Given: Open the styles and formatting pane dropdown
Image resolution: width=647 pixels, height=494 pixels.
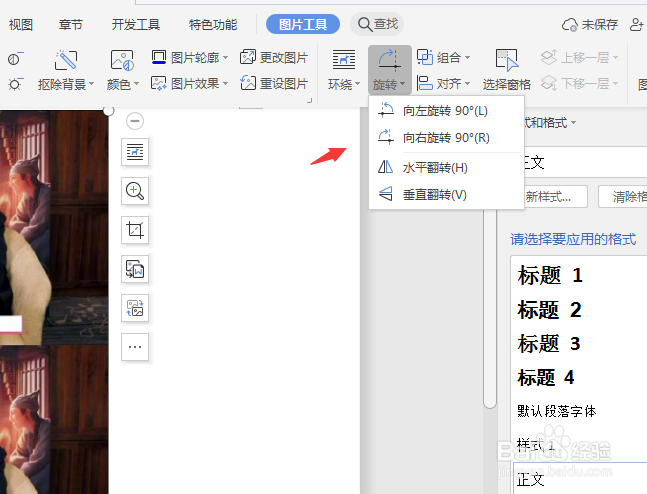Looking at the screenshot, I should click(574, 123).
